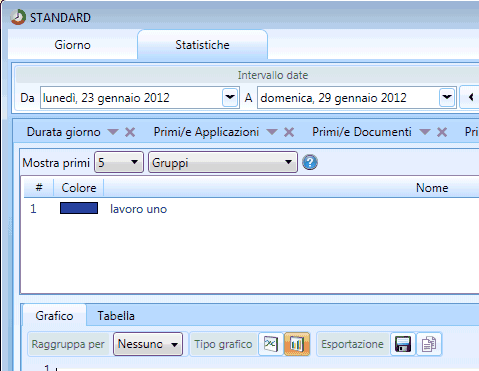The image size is (479, 371).
Task: Close the Durata giorno panel with X
Action: click(130, 132)
